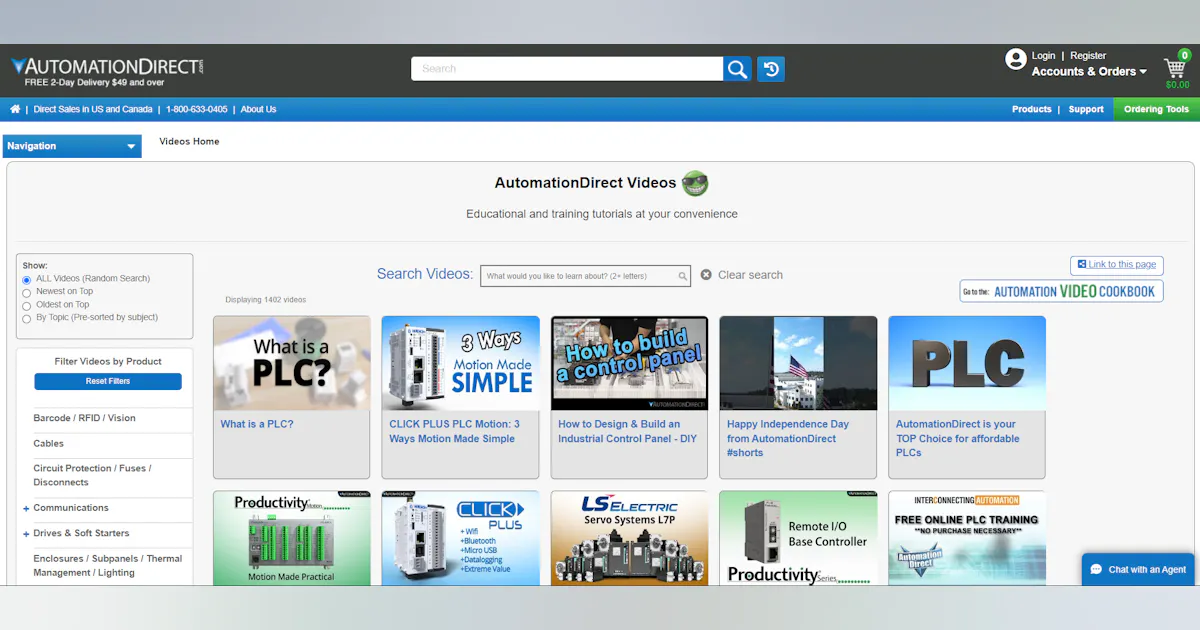Screen dimensions: 1200x630
Task: Select Oldest on Top radio option
Action: 27,306
